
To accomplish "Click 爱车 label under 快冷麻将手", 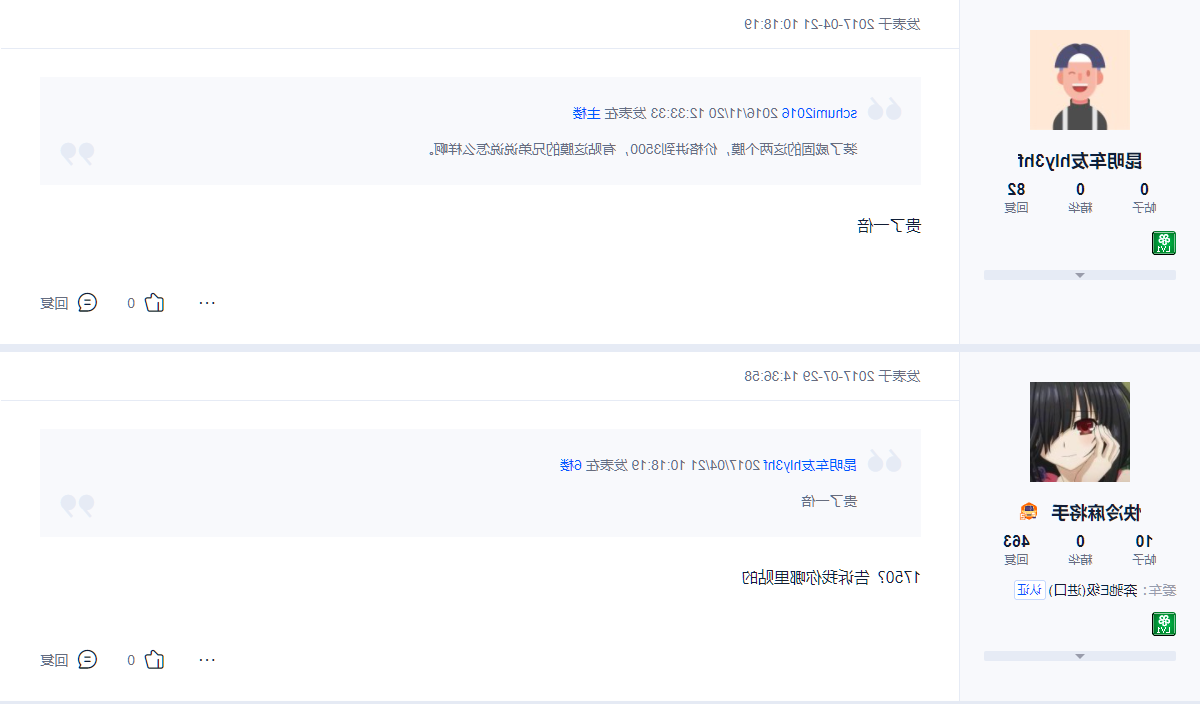I will 1160,590.
